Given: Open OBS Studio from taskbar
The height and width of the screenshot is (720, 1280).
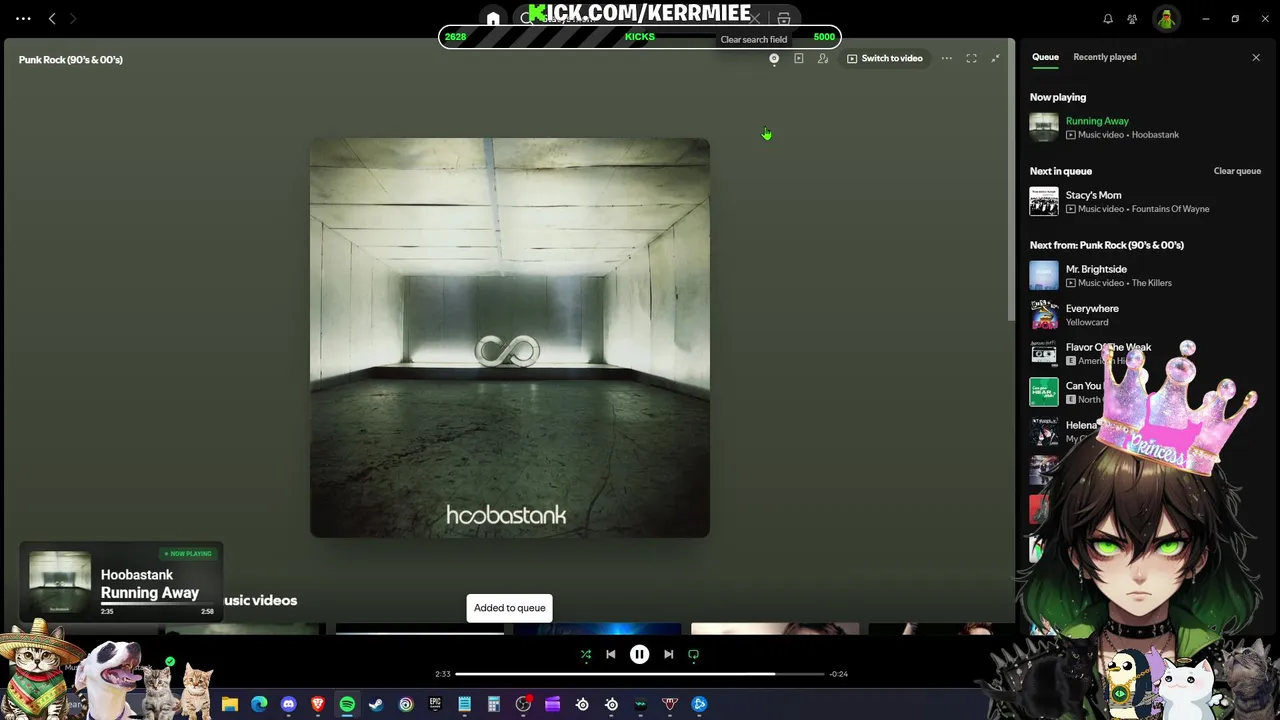Looking at the screenshot, I should [x=523, y=704].
